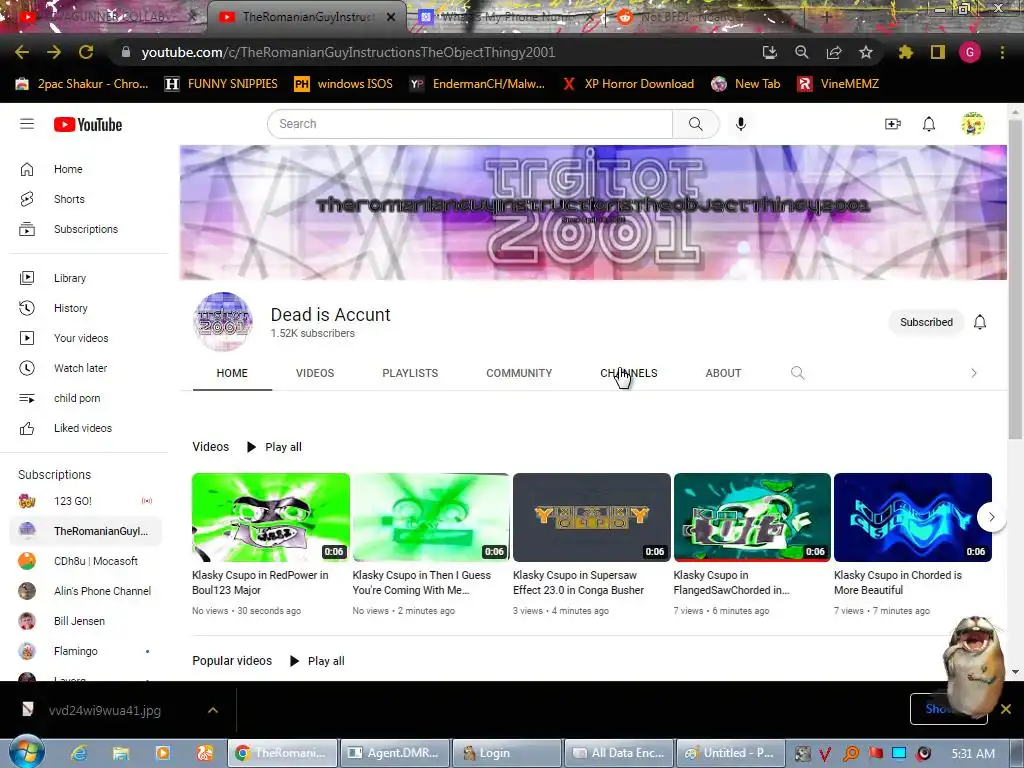Open the CHANNELS tab
1024x768 pixels.
[x=629, y=373]
